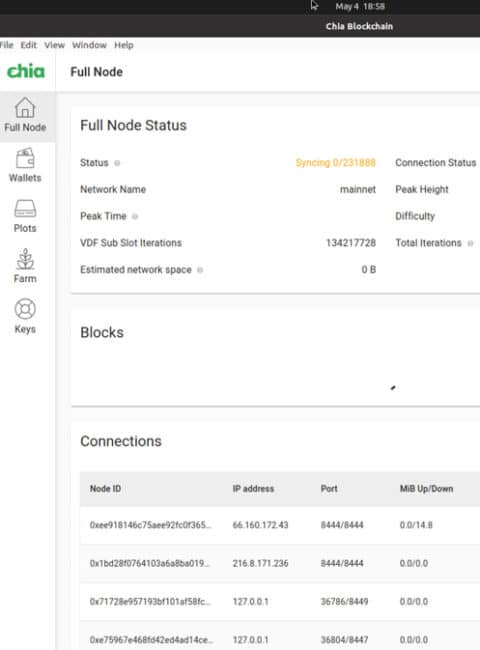Click the Difficulty label
The width and height of the screenshot is (480, 650).
pyautogui.click(x=415, y=216)
